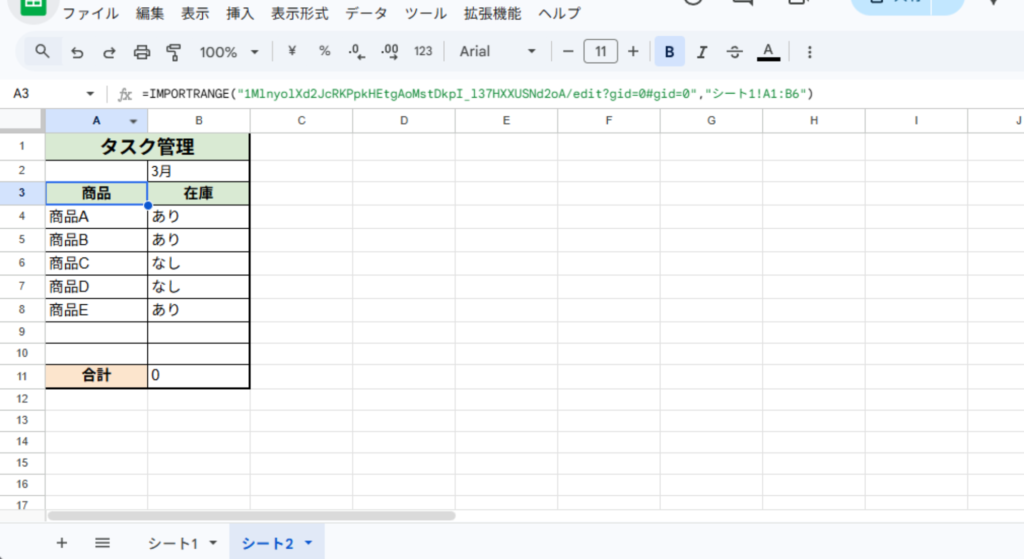Click the print icon
The width and height of the screenshot is (1024, 559).
142,51
